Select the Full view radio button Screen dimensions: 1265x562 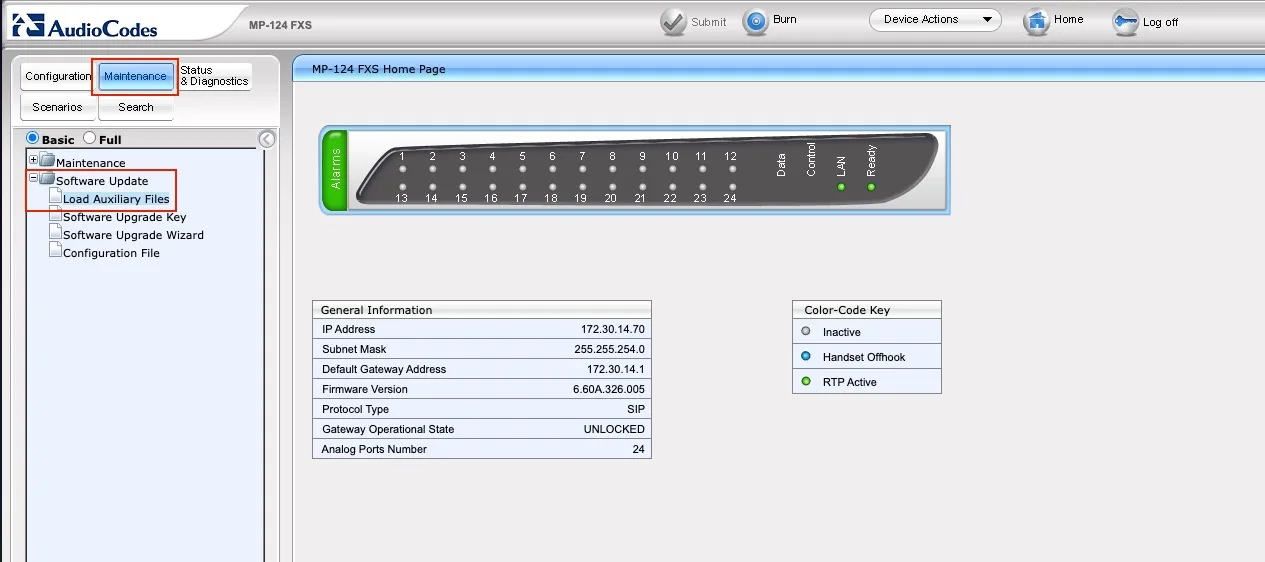click(x=90, y=138)
